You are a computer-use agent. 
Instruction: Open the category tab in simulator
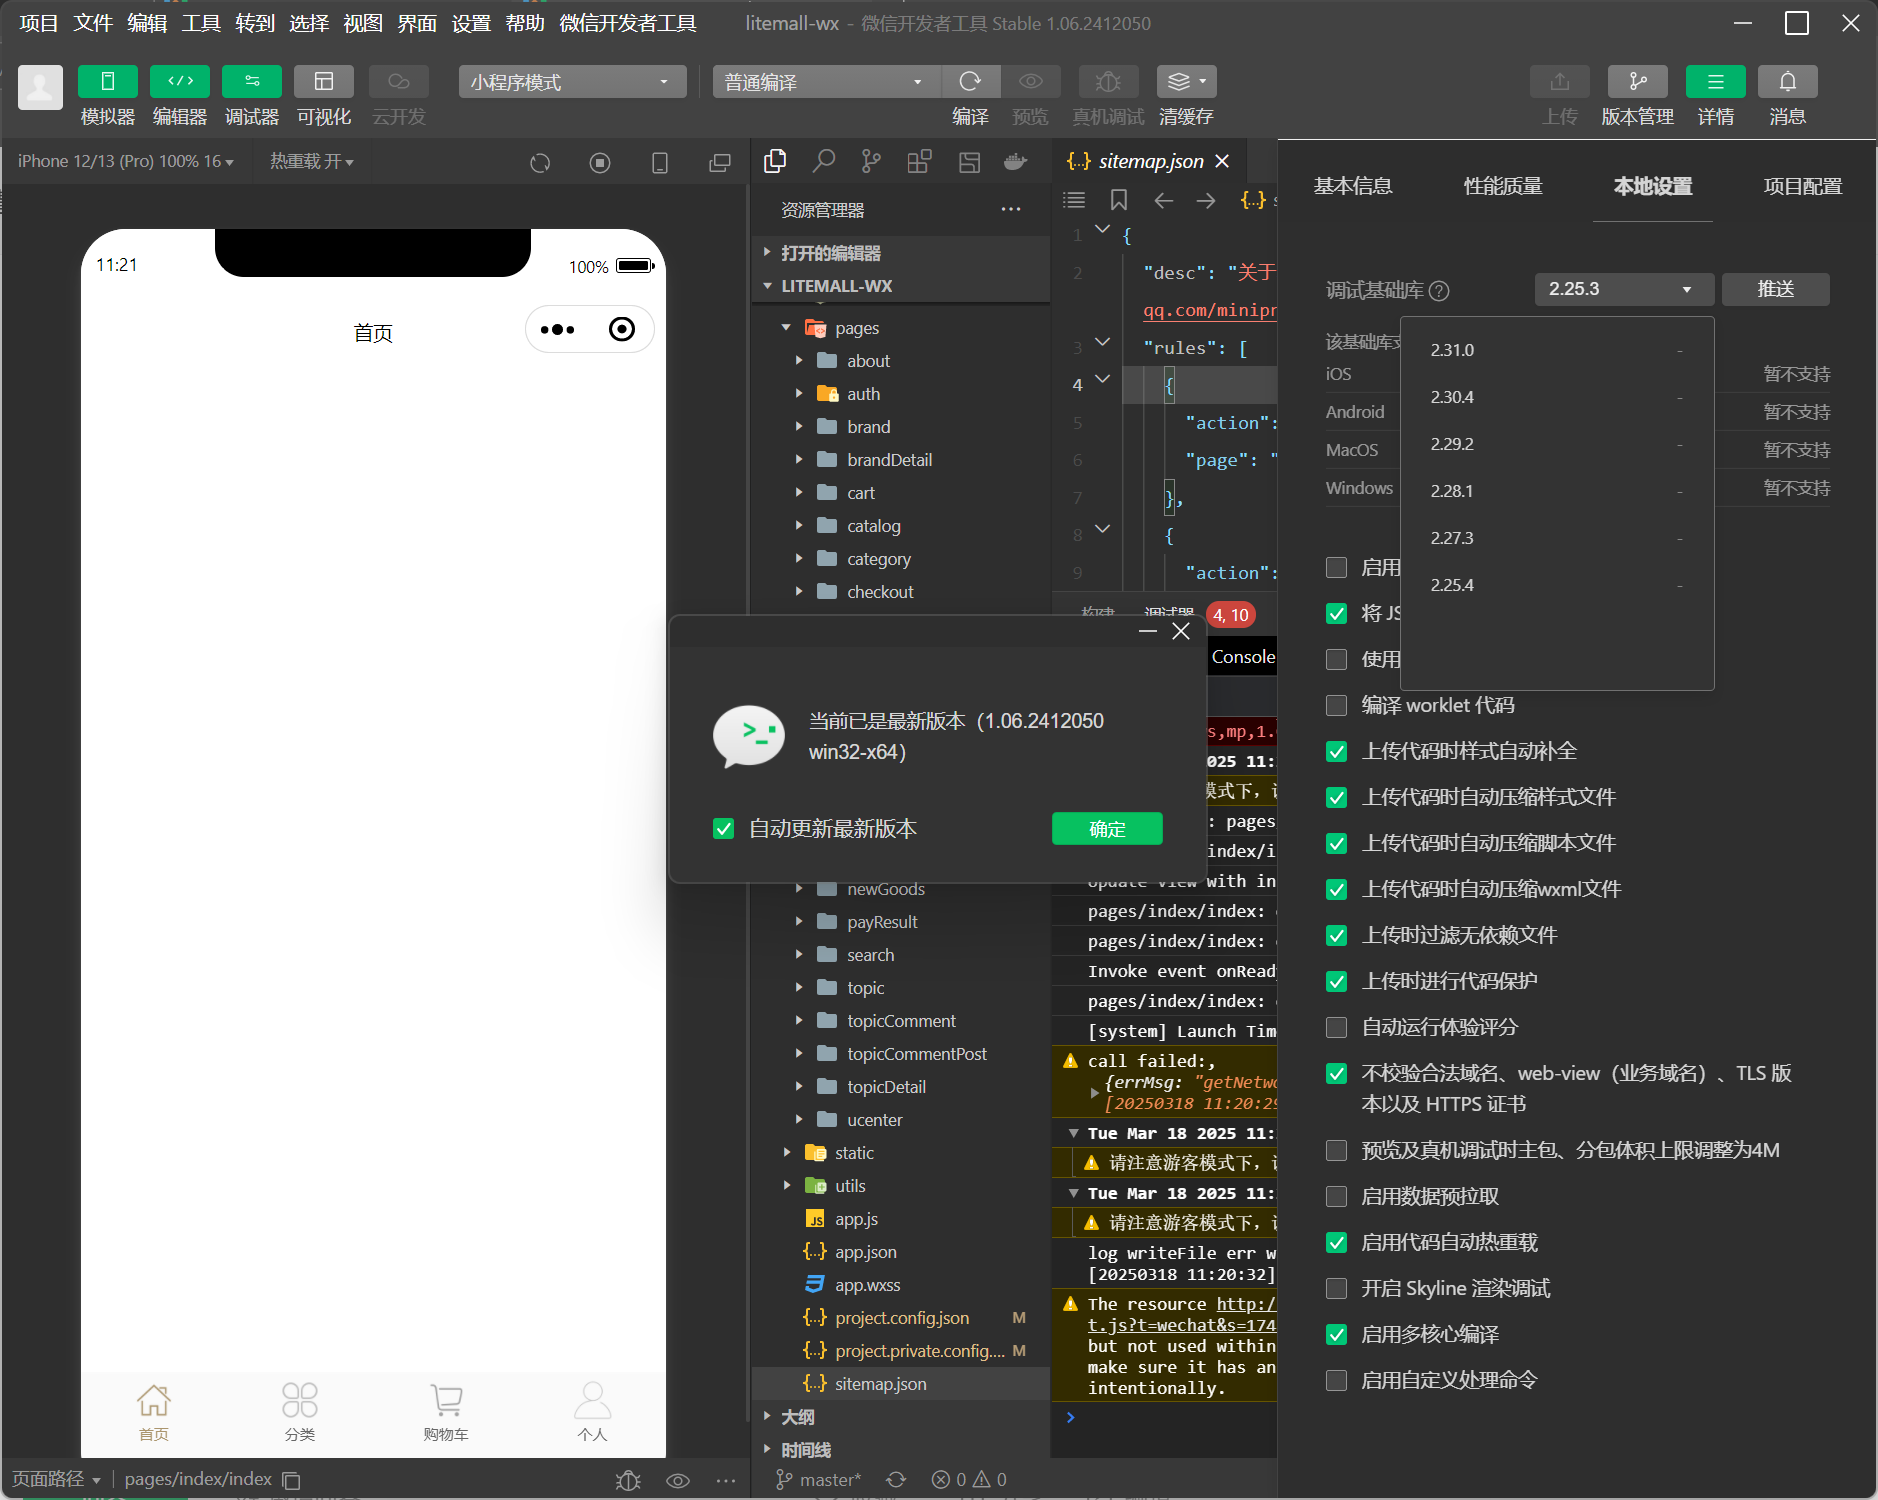(300, 1412)
